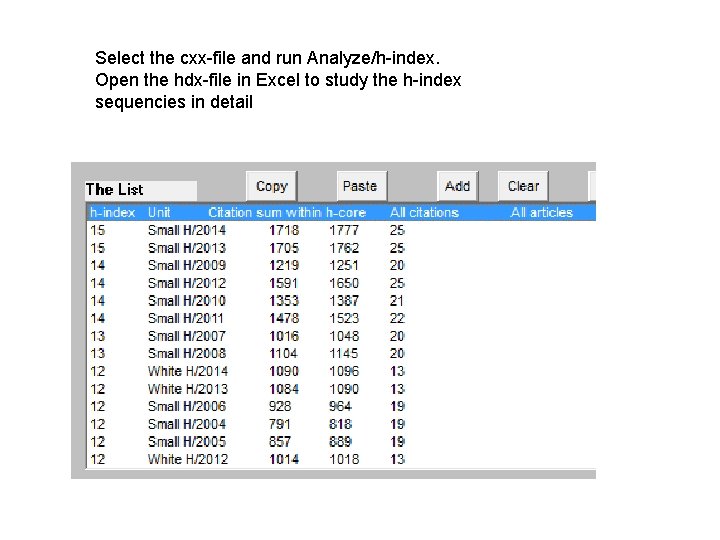
Task: Click the h-index column header
Action: [x=112, y=213]
